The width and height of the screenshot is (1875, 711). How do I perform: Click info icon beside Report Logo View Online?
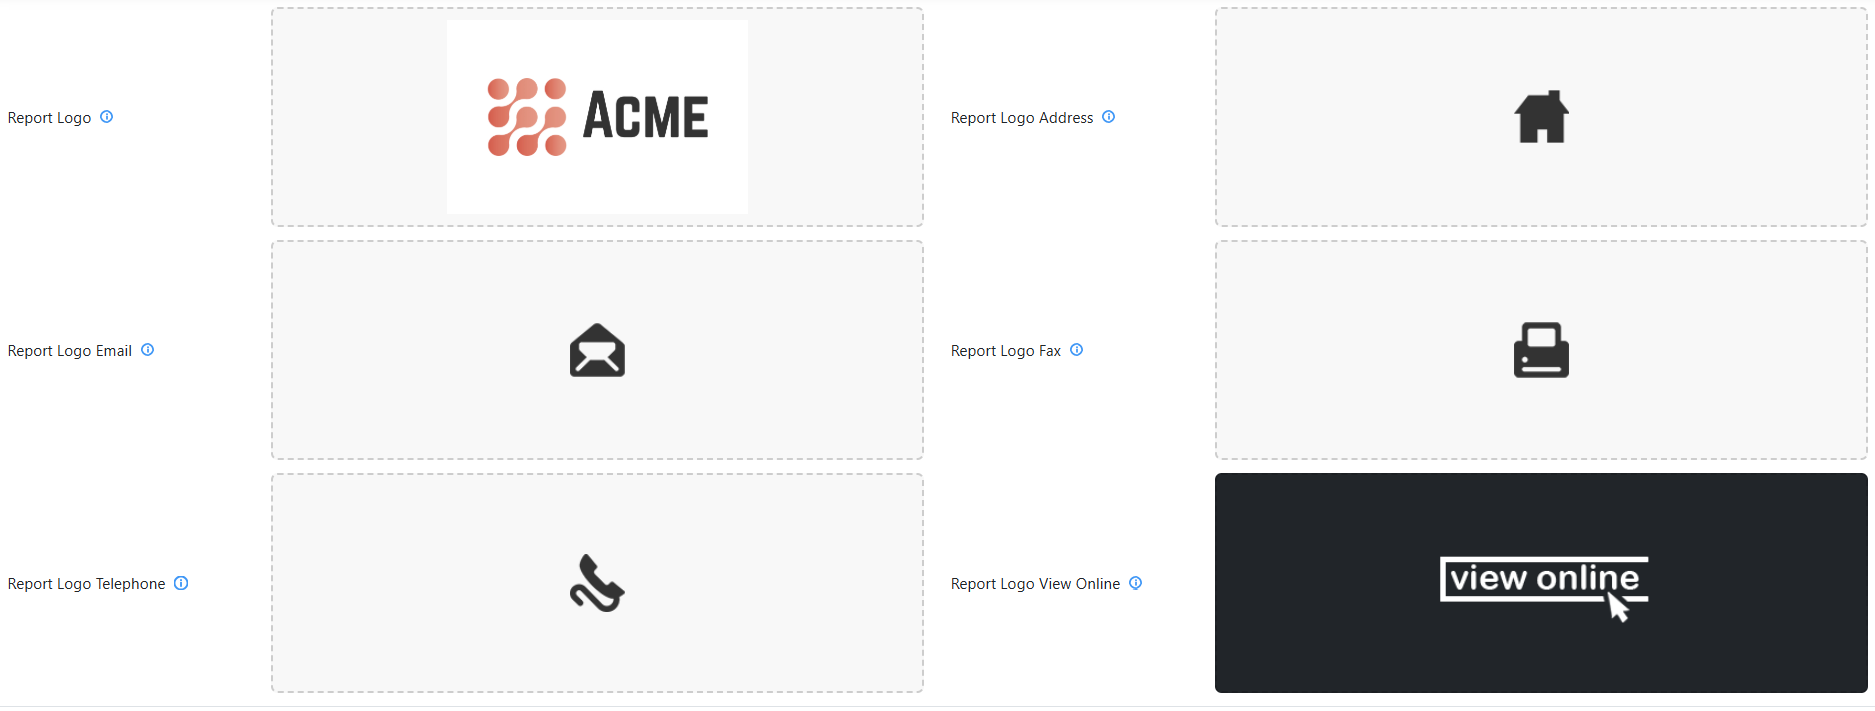(1135, 583)
